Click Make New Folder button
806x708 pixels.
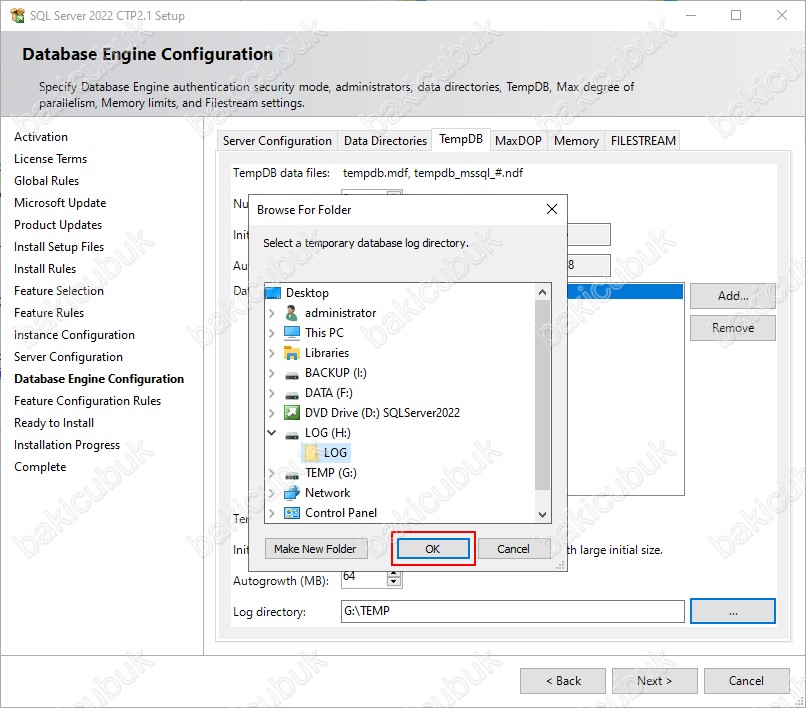(x=315, y=549)
